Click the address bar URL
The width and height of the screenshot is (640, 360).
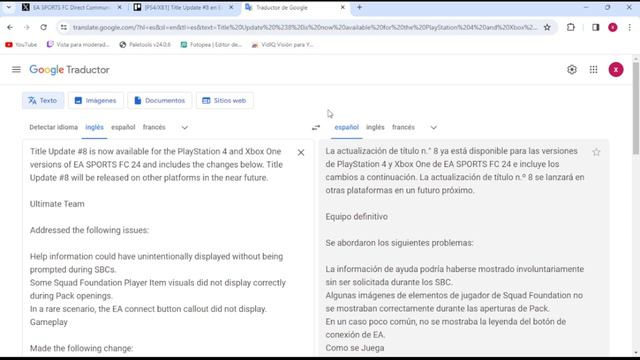pos(305,27)
